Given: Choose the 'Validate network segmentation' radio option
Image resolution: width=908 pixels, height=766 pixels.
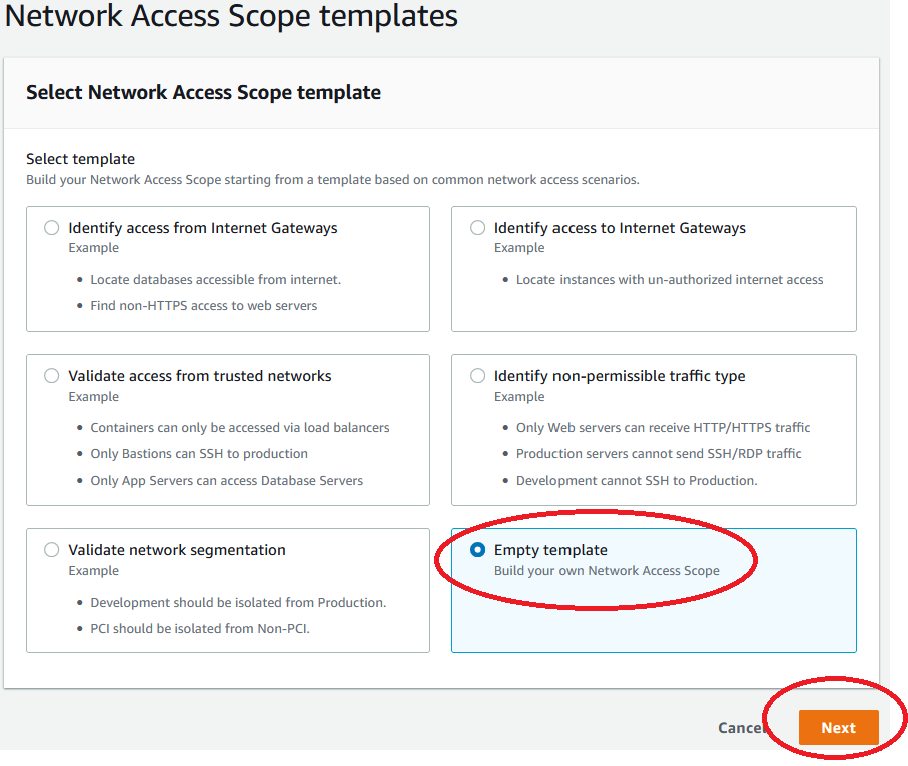Looking at the screenshot, I should (x=51, y=549).
